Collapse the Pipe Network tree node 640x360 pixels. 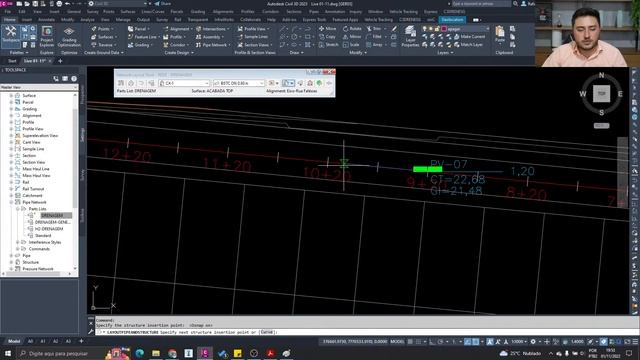[x=11, y=202]
